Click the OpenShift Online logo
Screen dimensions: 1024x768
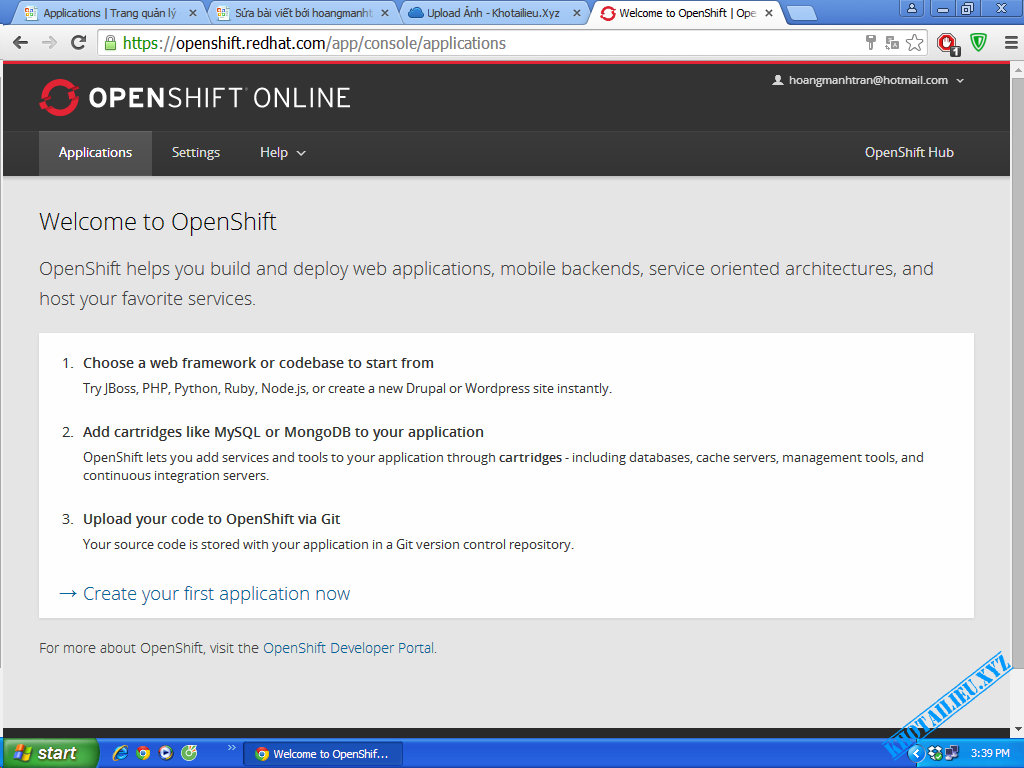pyautogui.click(x=195, y=97)
